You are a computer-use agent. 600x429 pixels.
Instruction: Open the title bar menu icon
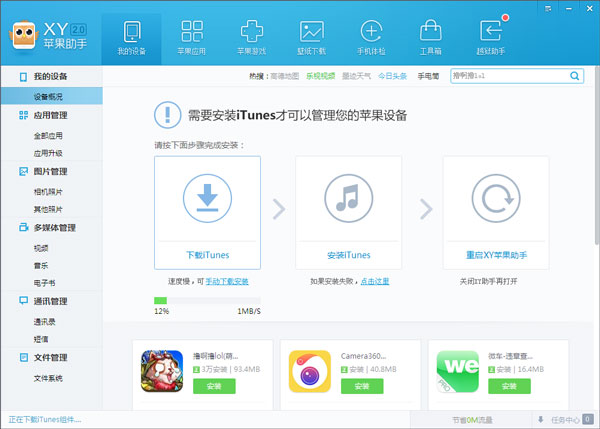click(548, 8)
